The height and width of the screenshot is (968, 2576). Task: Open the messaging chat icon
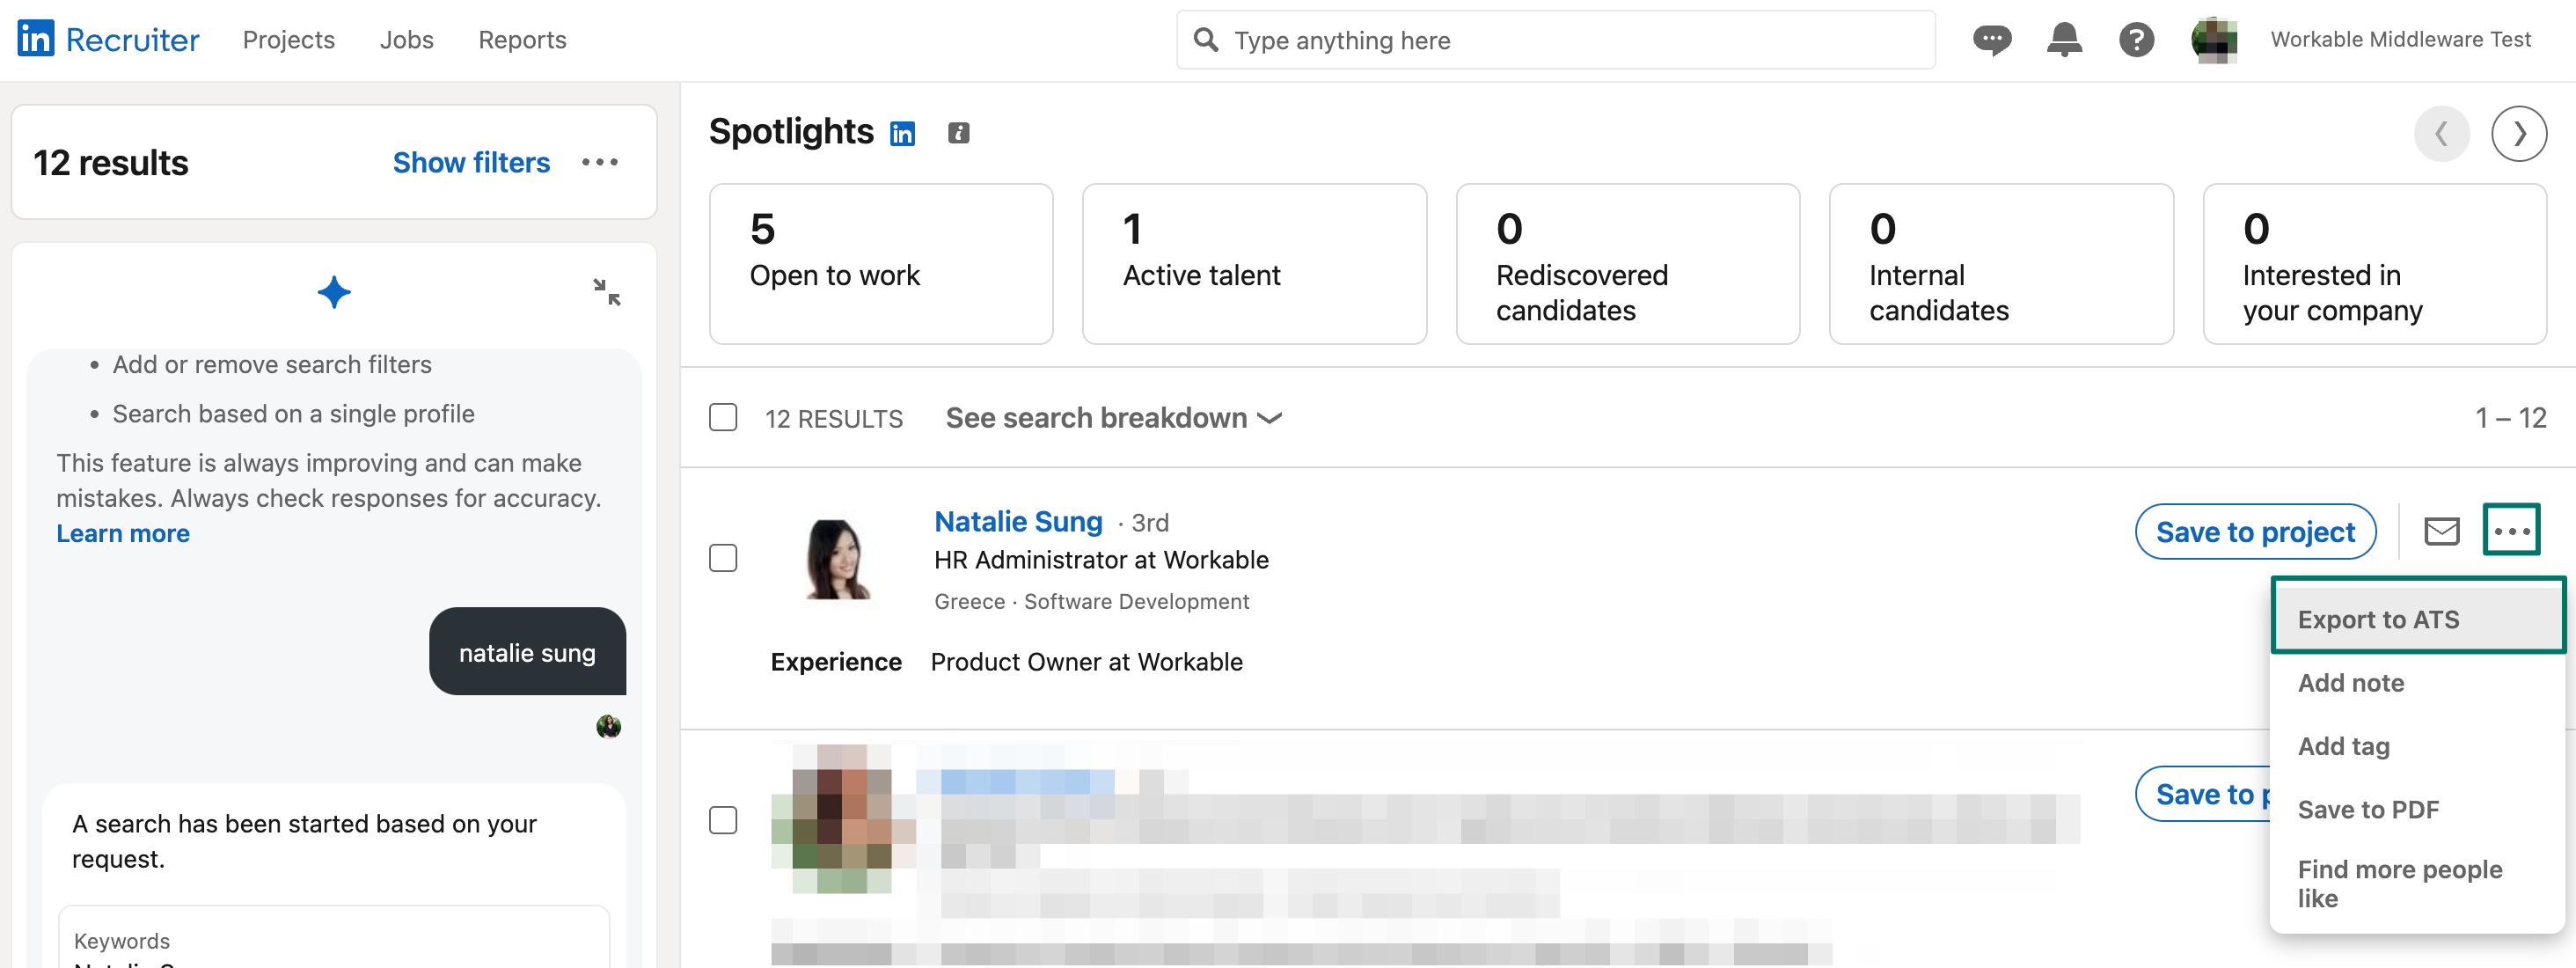coord(1991,40)
